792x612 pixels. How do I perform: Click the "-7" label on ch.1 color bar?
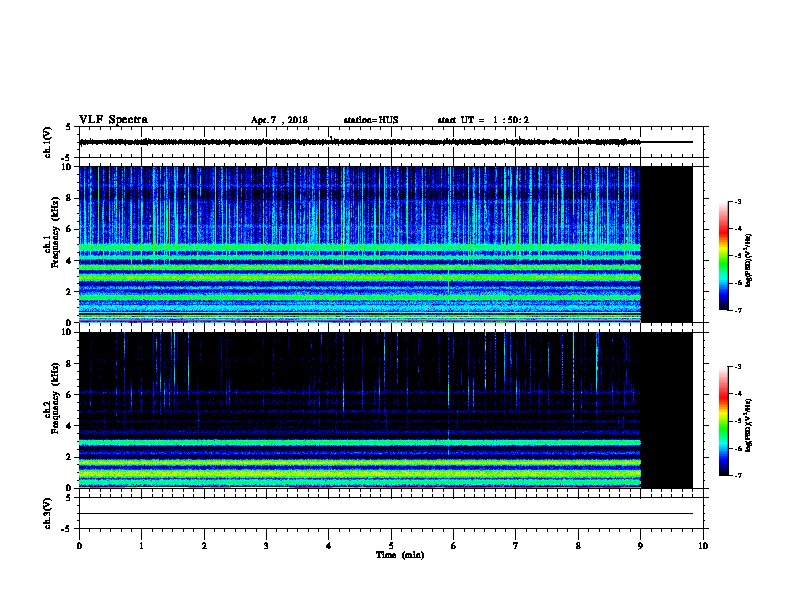click(x=737, y=310)
